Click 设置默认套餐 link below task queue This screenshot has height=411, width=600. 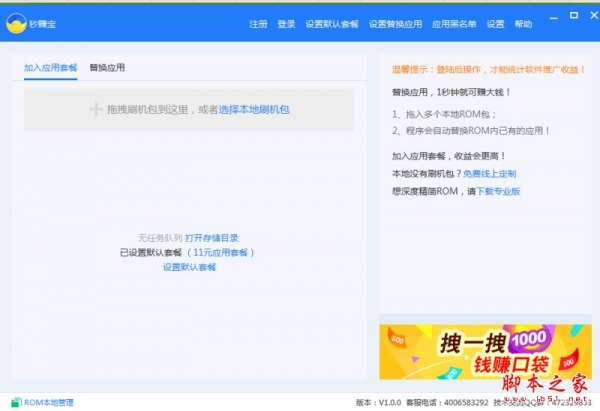189,267
